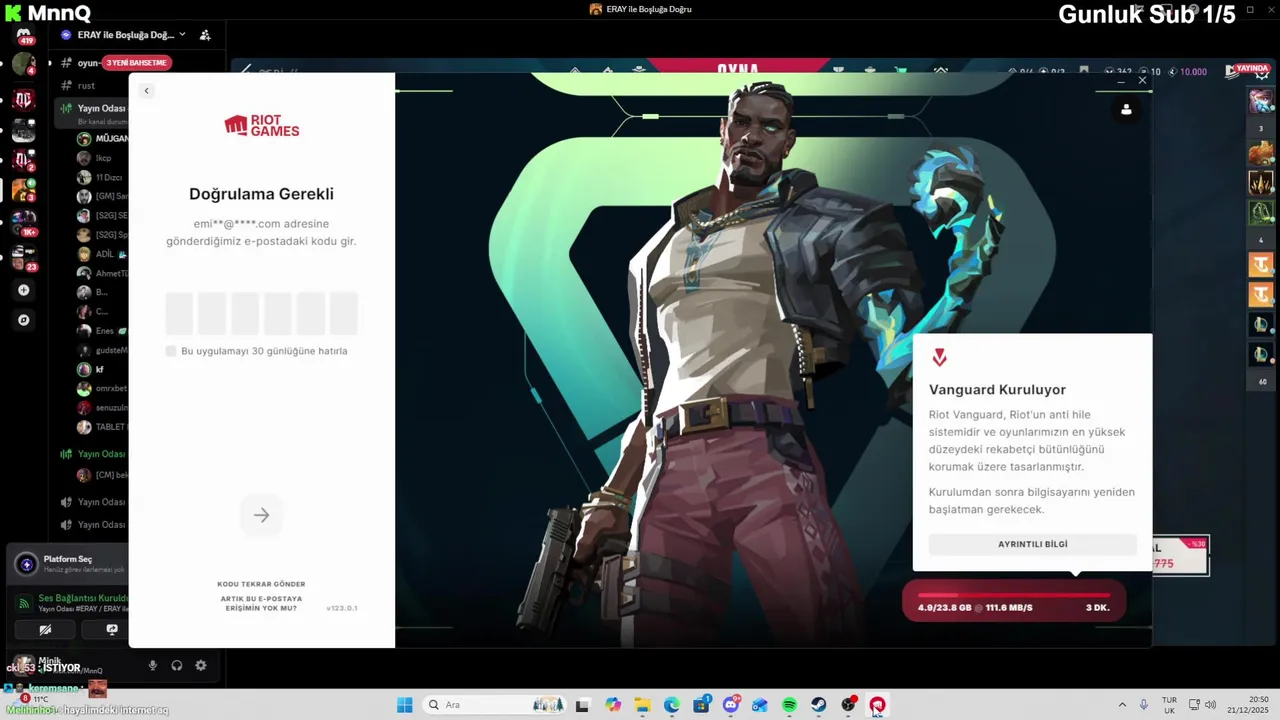This screenshot has width=1280, height=720.
Task: Open Task View icon on taskbar
Action: pos(582,705)
